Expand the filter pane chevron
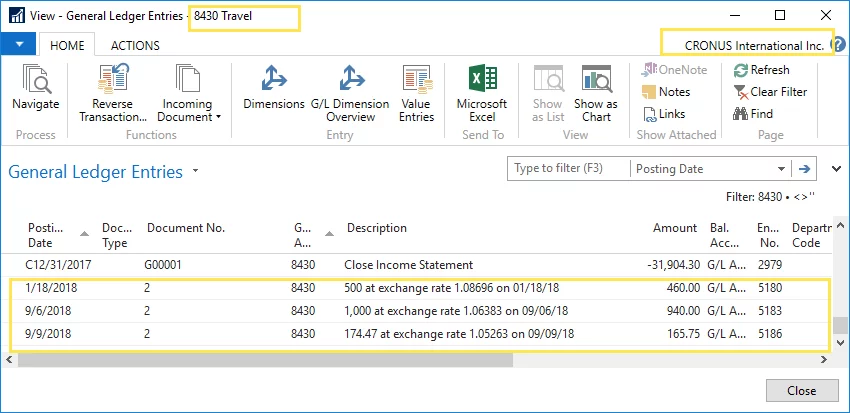Viewport: 850px width, 413px height. coord(835,169)
